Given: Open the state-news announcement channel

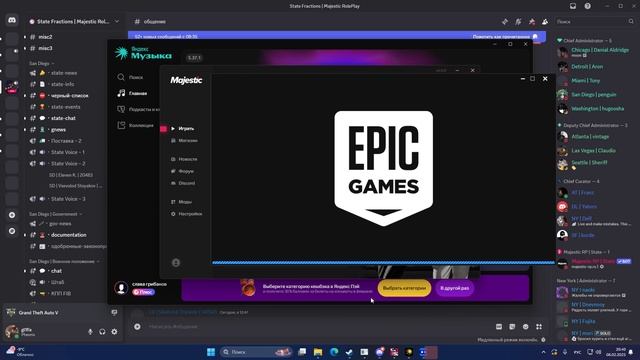Looking at the screenshot, I should pyautogui.click(x=63, y=73).
